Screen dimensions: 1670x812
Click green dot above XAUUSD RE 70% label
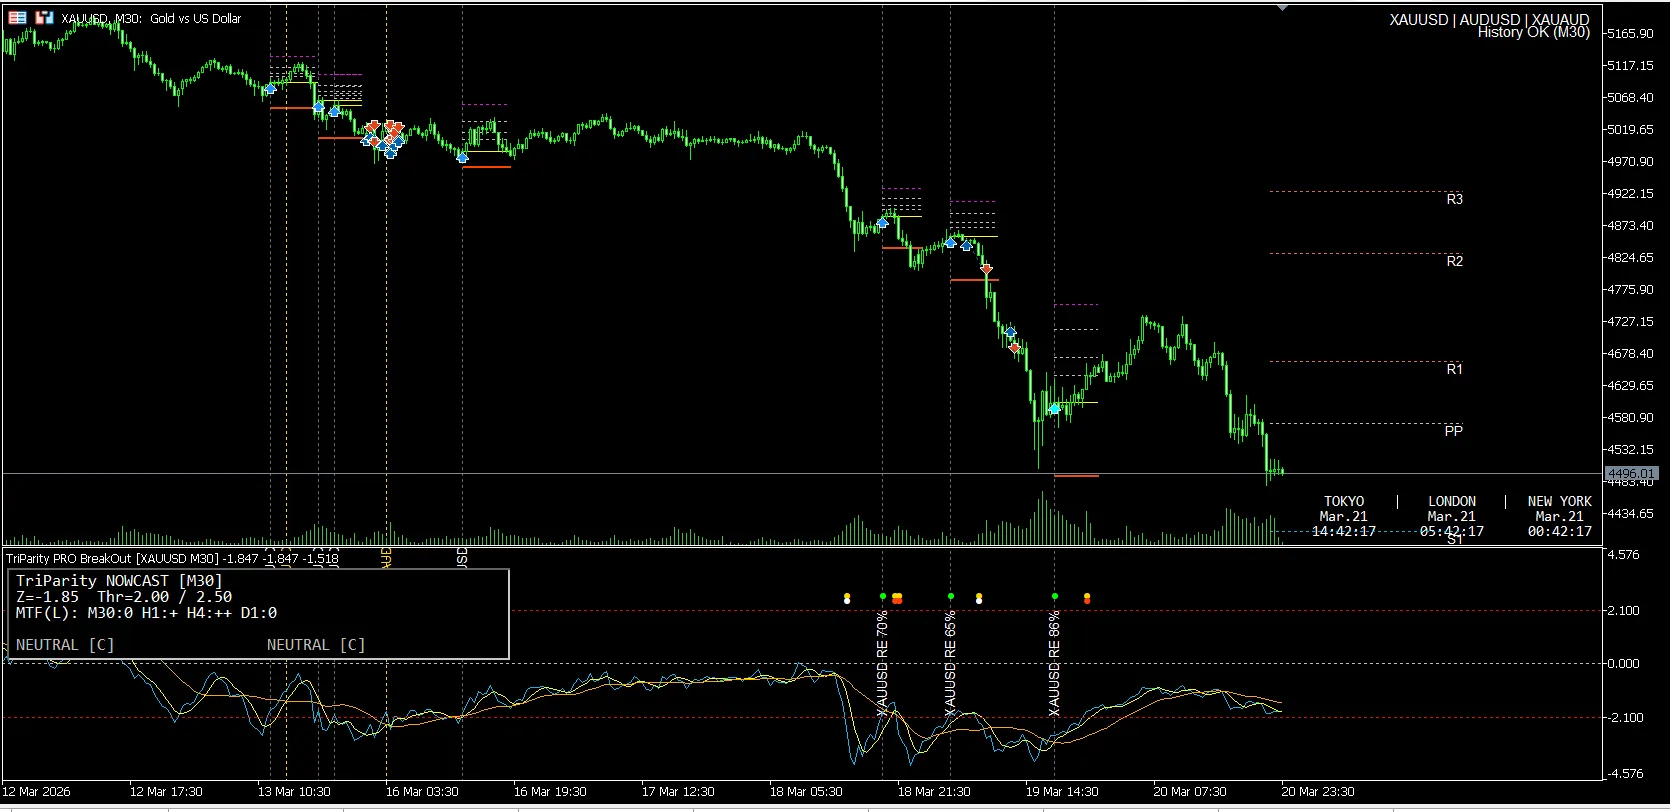click(x=883, y=597)
